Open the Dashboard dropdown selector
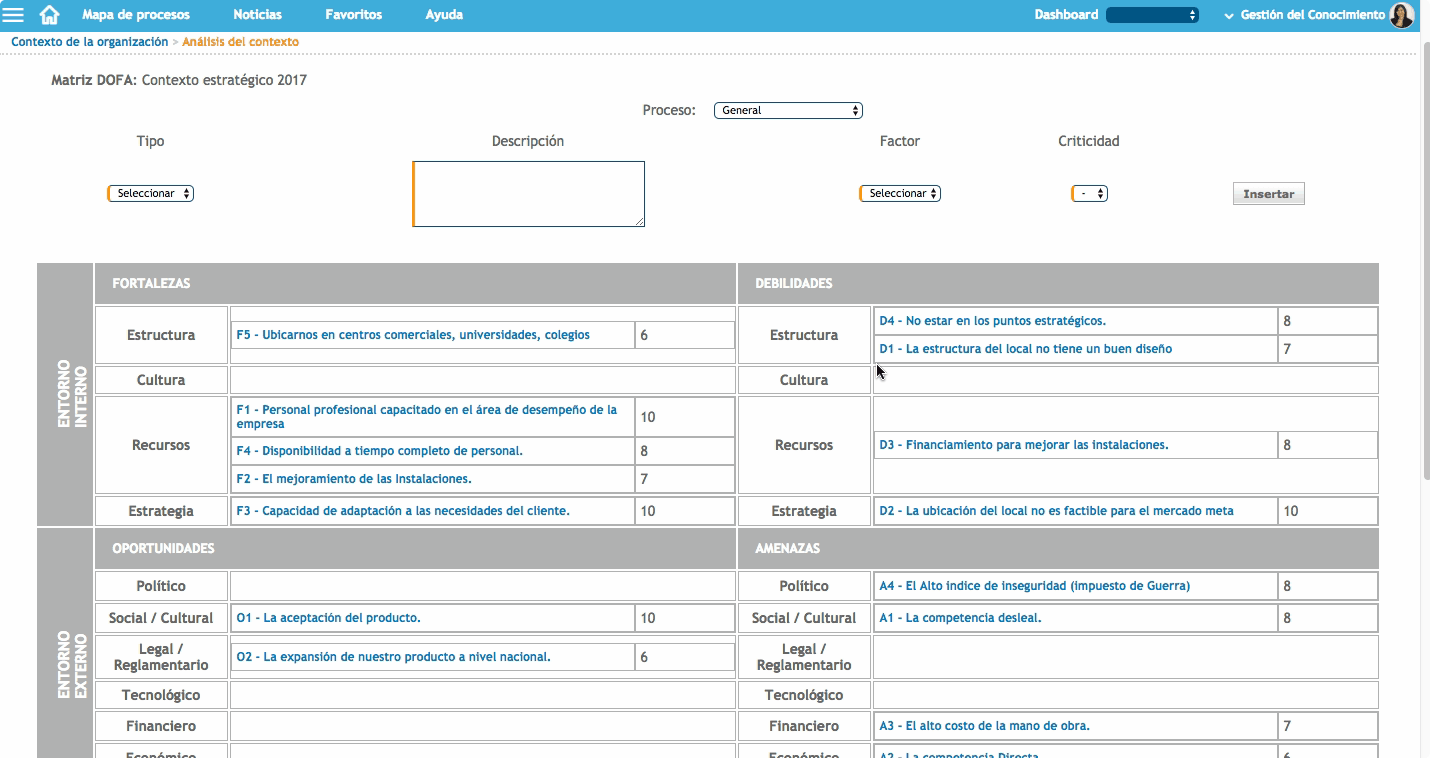The image size is (1430, 758). pyautogui.click(x=1152, y=15)
